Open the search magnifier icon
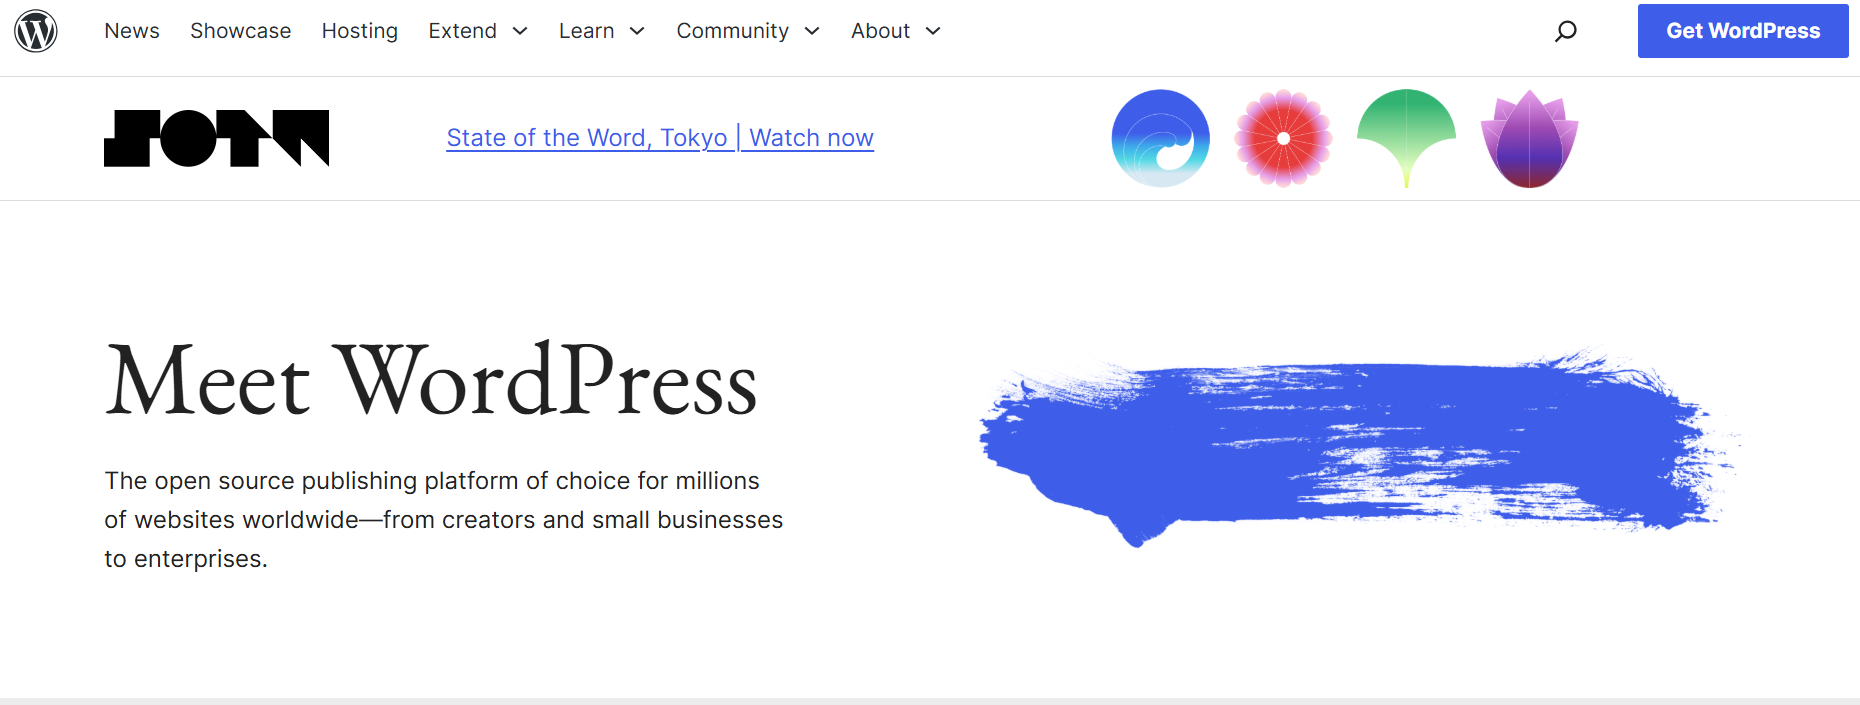This screenshot has width=1860, height=705. [x=1566, y=31]
